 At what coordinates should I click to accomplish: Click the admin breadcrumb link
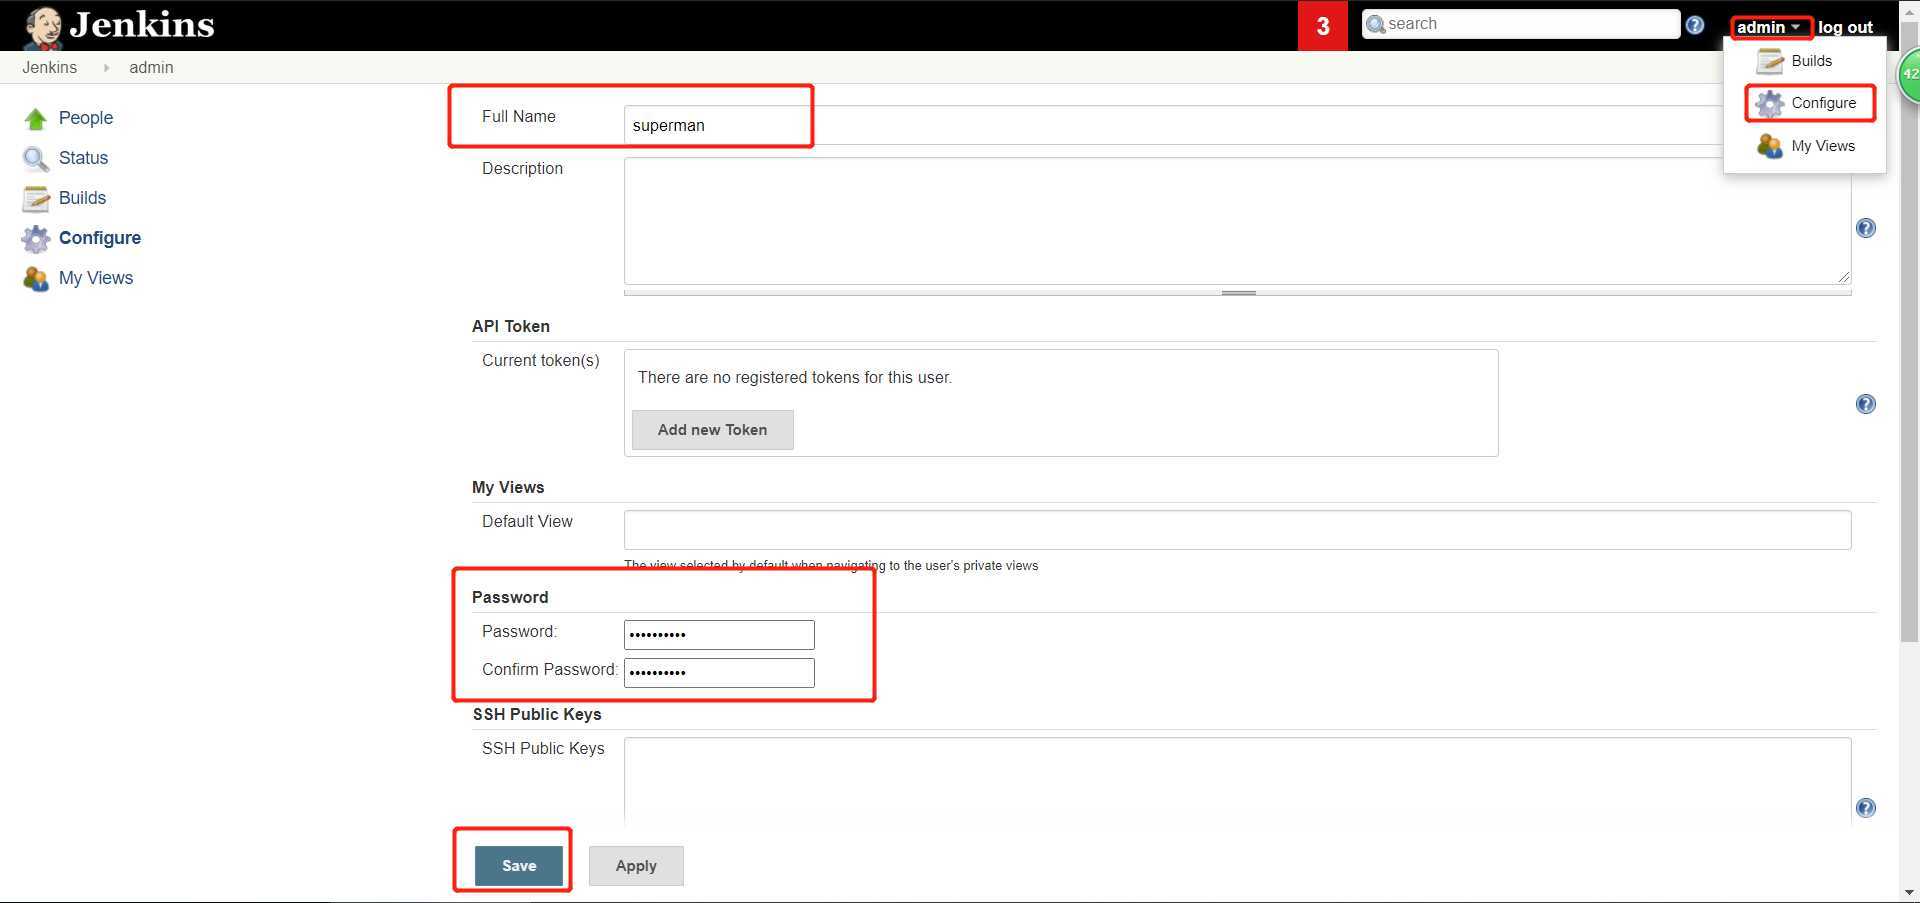(x=151, y=67)
